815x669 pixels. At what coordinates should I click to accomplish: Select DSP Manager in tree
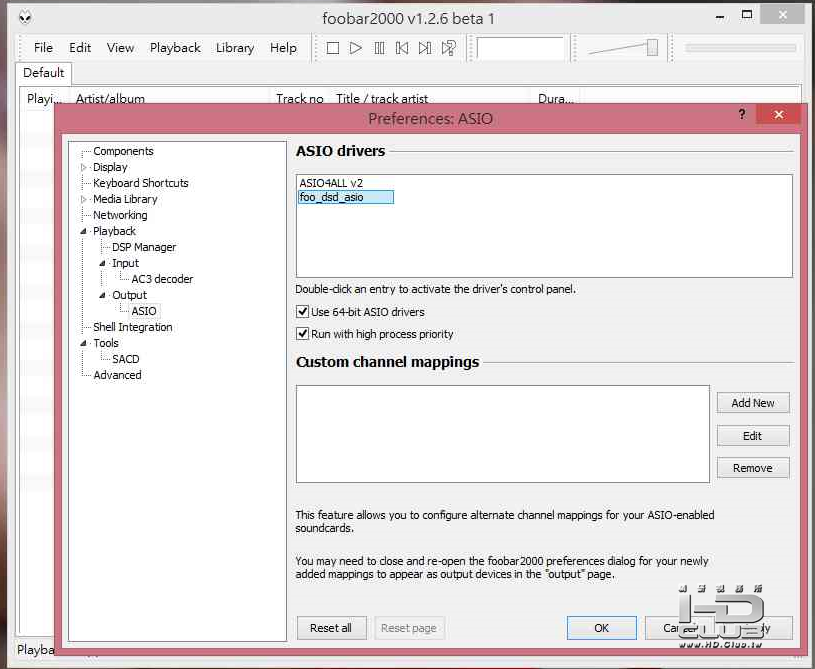click(x=144, y=247)
